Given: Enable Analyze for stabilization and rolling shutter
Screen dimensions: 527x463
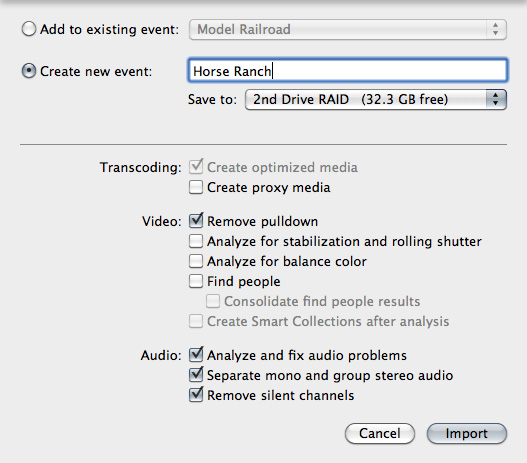Looking at the screenshot, I should point(196,241).
